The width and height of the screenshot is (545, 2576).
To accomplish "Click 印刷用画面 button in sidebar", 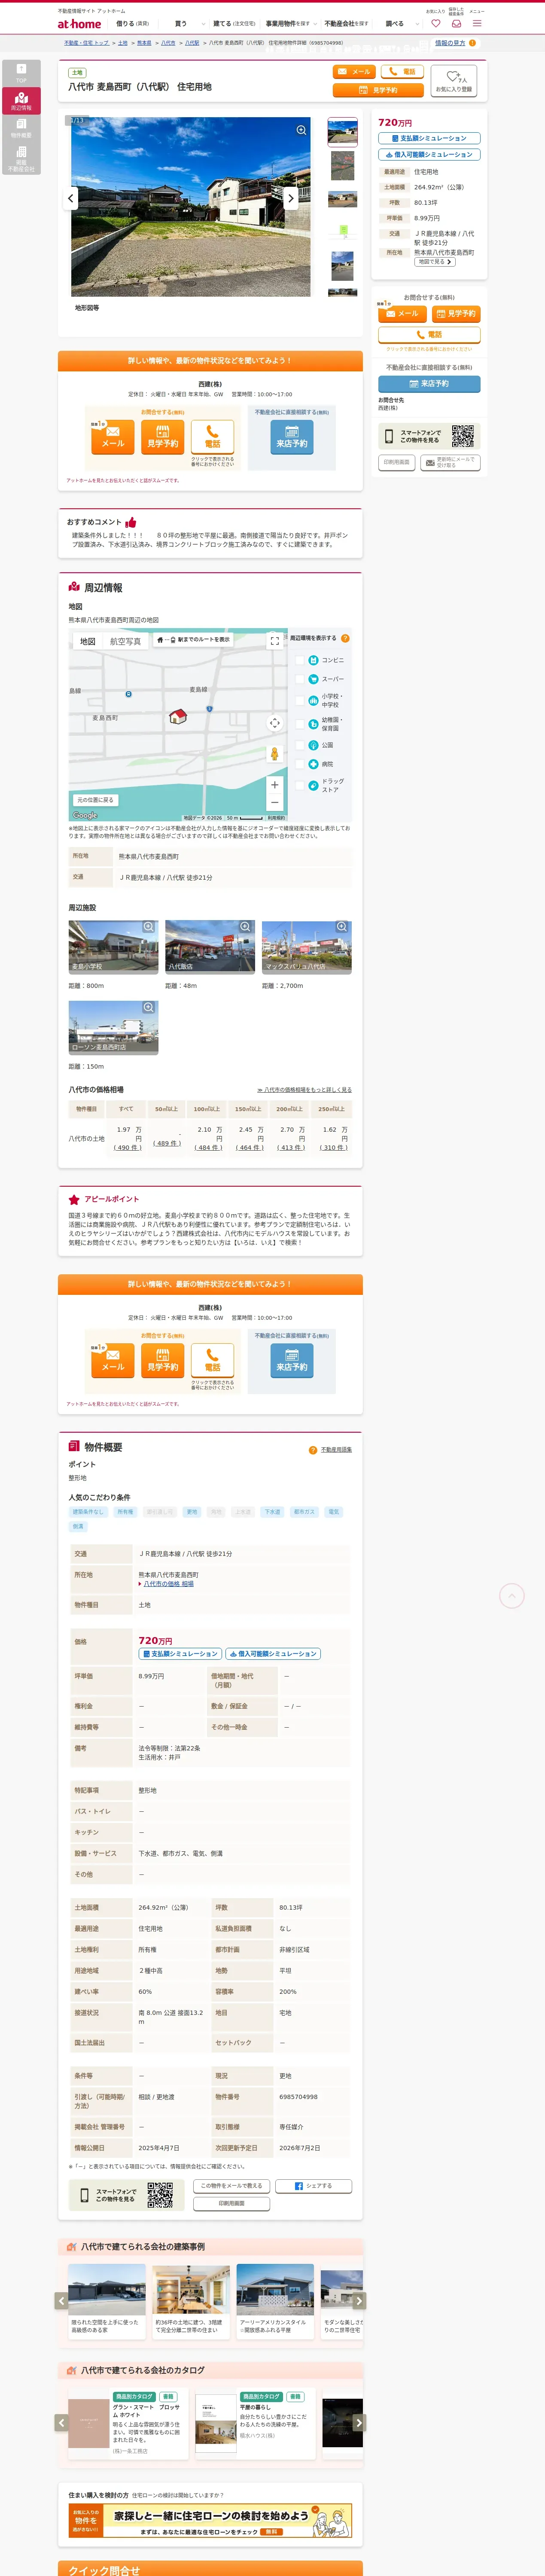I will 396,462.
